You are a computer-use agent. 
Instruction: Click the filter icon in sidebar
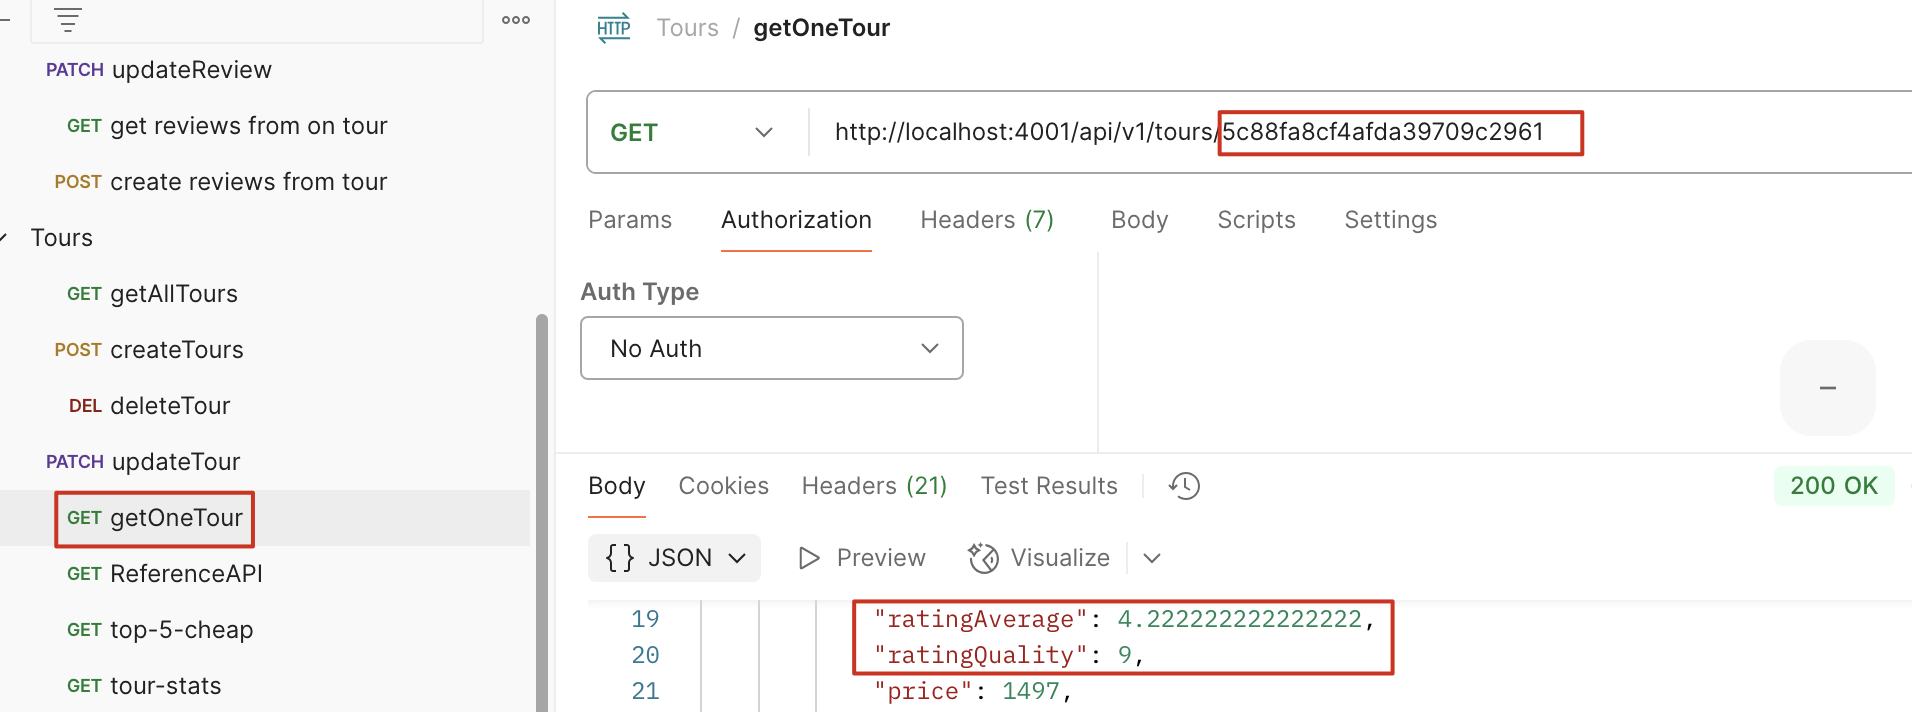(x=67, y=19)
